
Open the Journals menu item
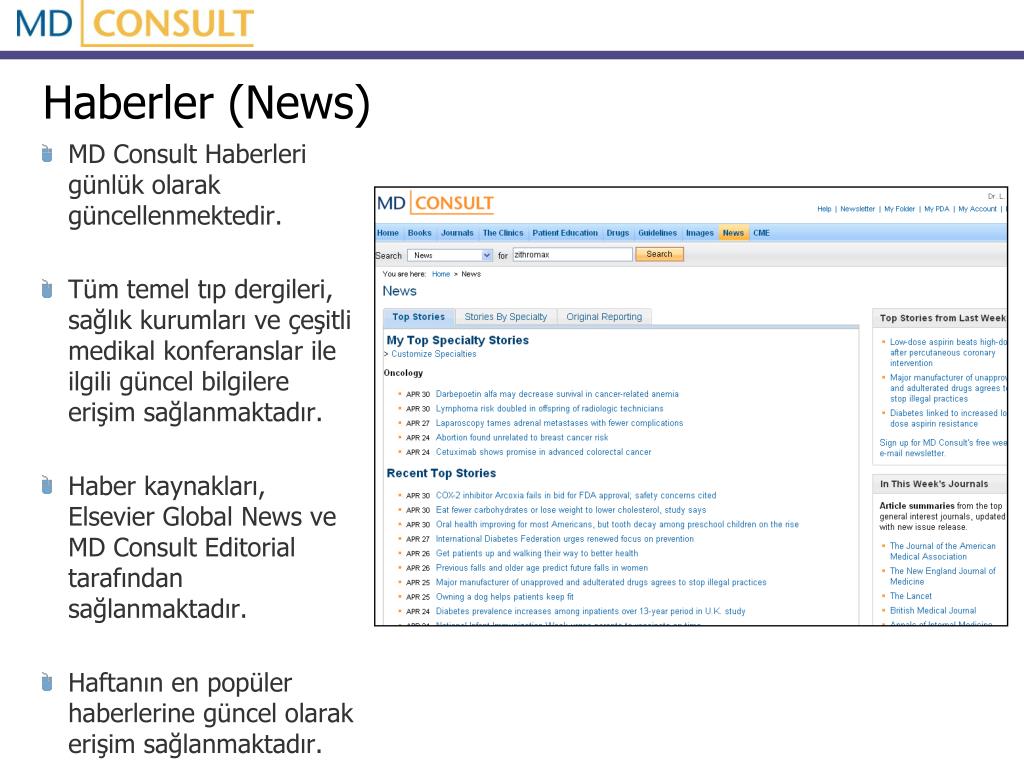pyautogui.click(x=457, y=232)
